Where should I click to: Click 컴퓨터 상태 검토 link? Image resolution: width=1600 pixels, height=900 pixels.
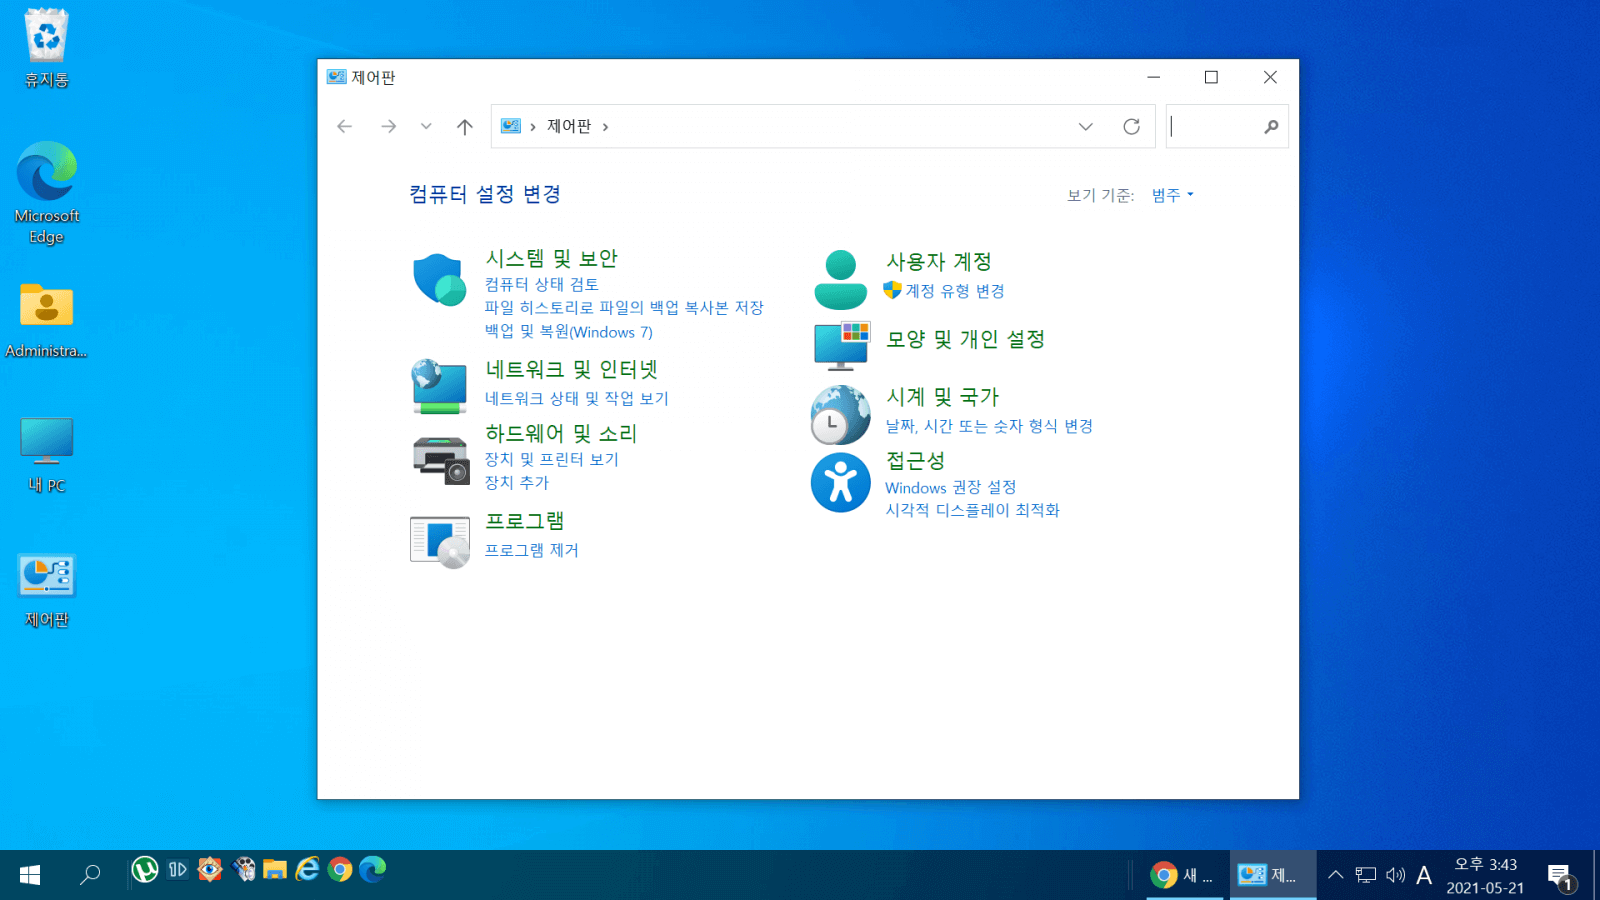pyautogui.click(x=542, y=285)
